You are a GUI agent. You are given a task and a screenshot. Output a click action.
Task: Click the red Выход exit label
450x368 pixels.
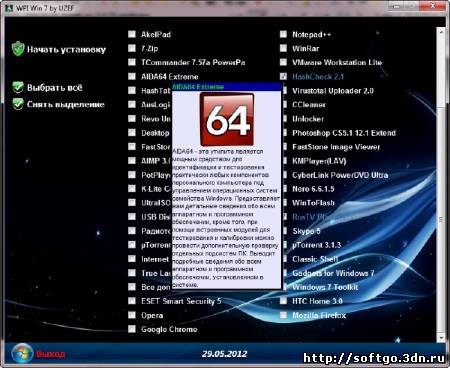51,354
